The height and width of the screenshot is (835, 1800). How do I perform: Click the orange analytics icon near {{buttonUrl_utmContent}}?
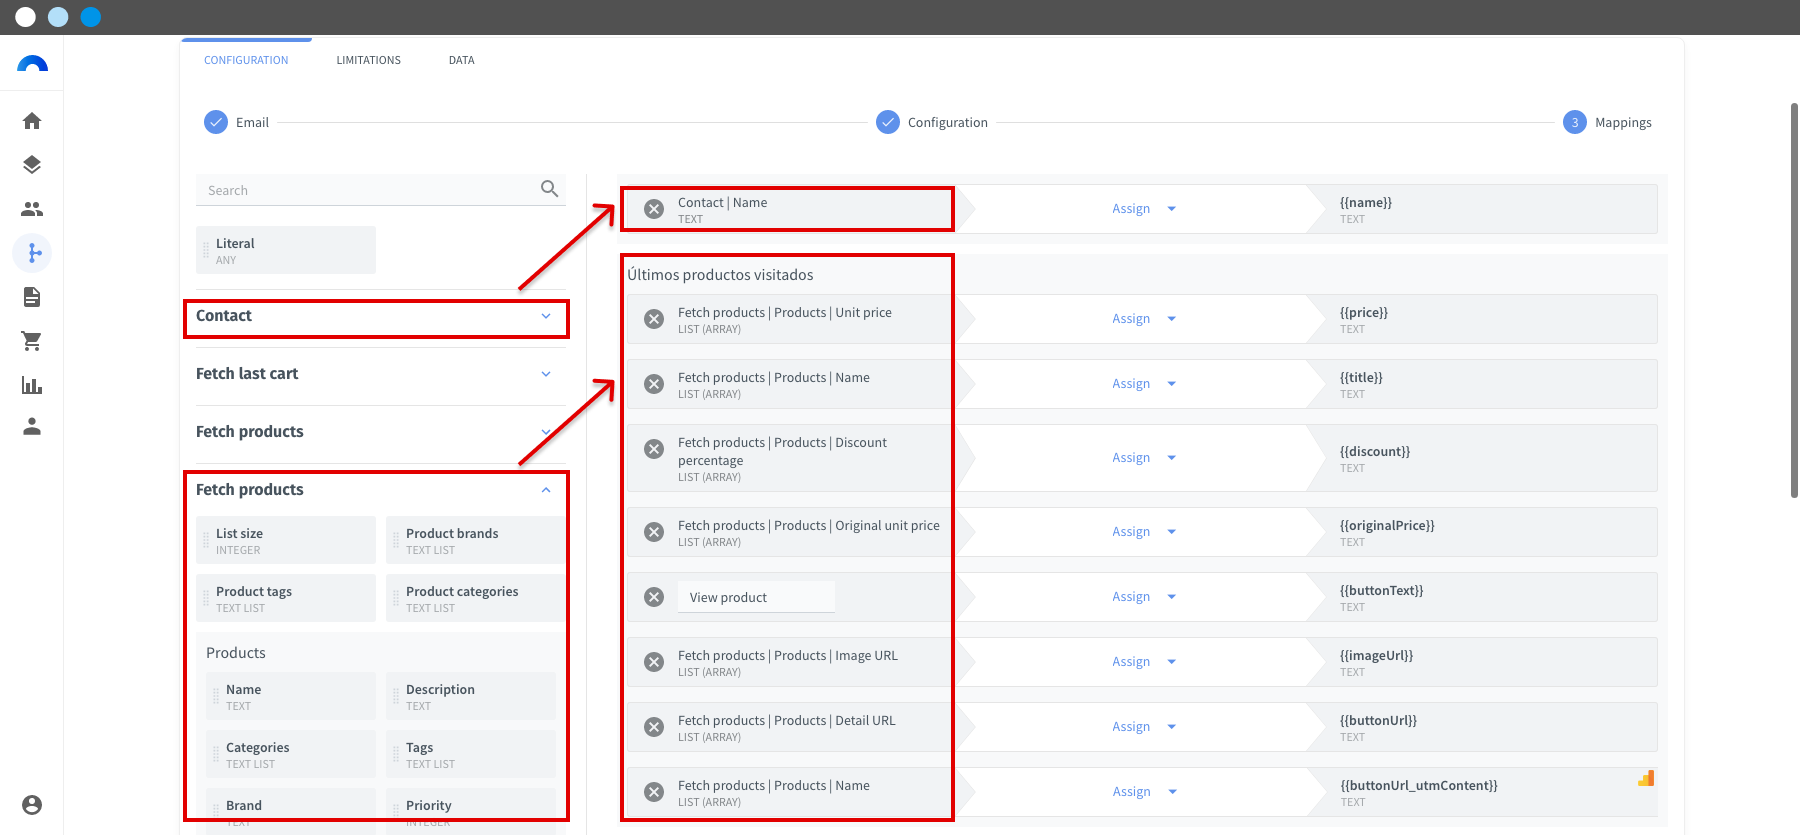tap(1646, 778)
